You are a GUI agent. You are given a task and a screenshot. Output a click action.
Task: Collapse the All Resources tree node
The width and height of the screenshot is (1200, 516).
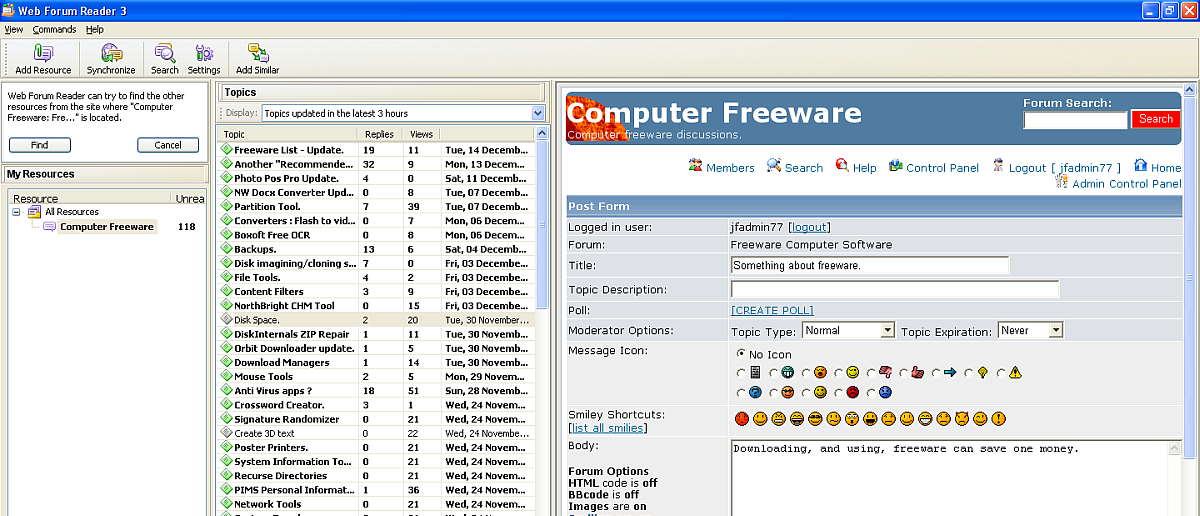pos(17,212)
